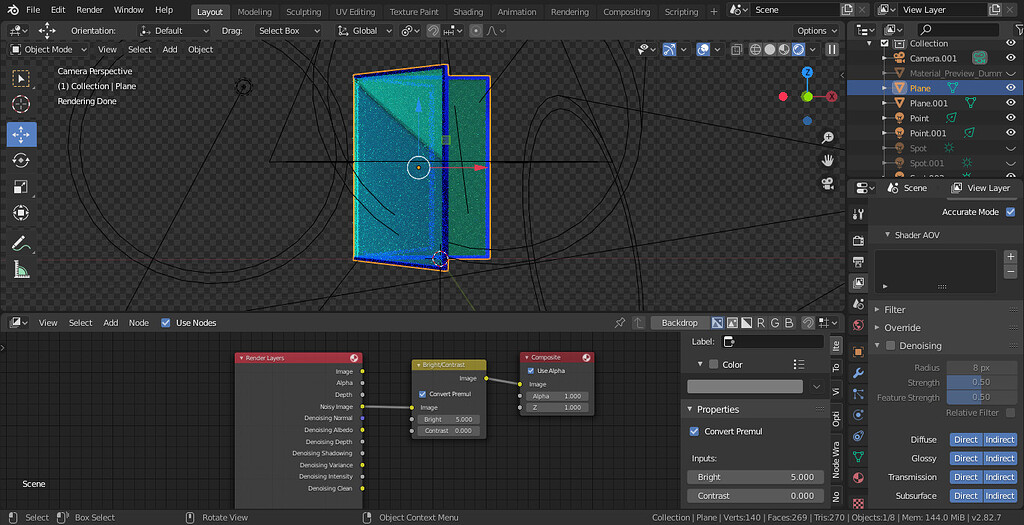
Task: Open the Options dropdown
Action: (x=816, y=31)
